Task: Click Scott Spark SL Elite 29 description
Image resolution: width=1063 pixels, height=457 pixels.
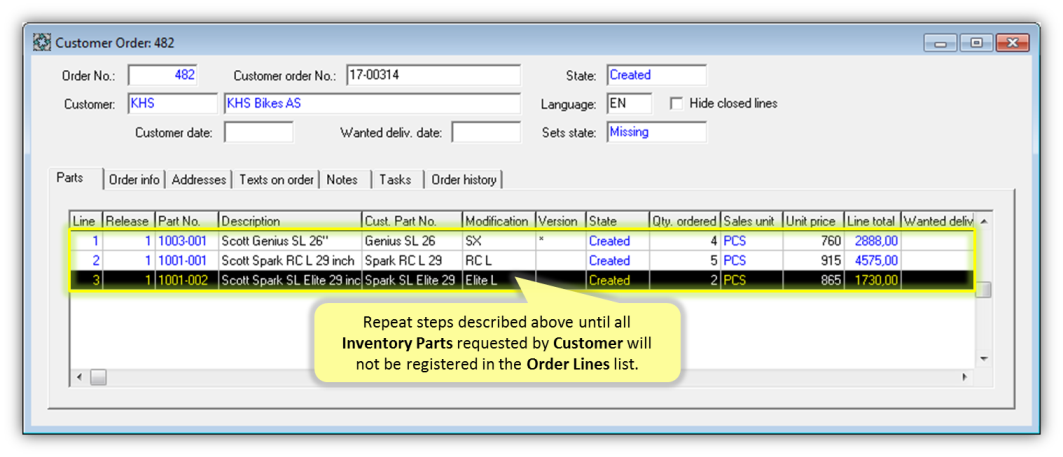Action: tap(291, 280)
